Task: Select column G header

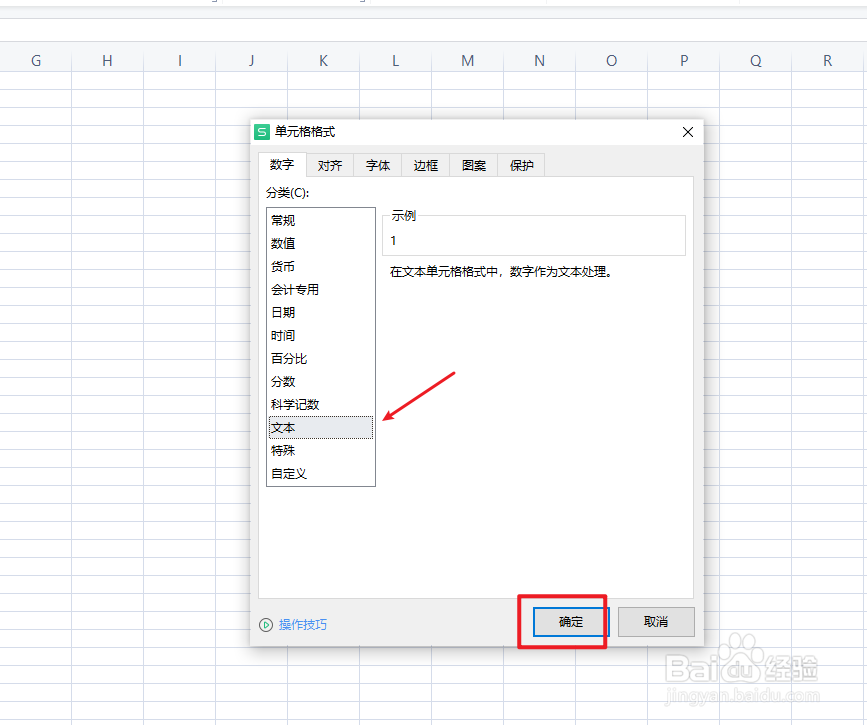Action: tap(36, 60)
